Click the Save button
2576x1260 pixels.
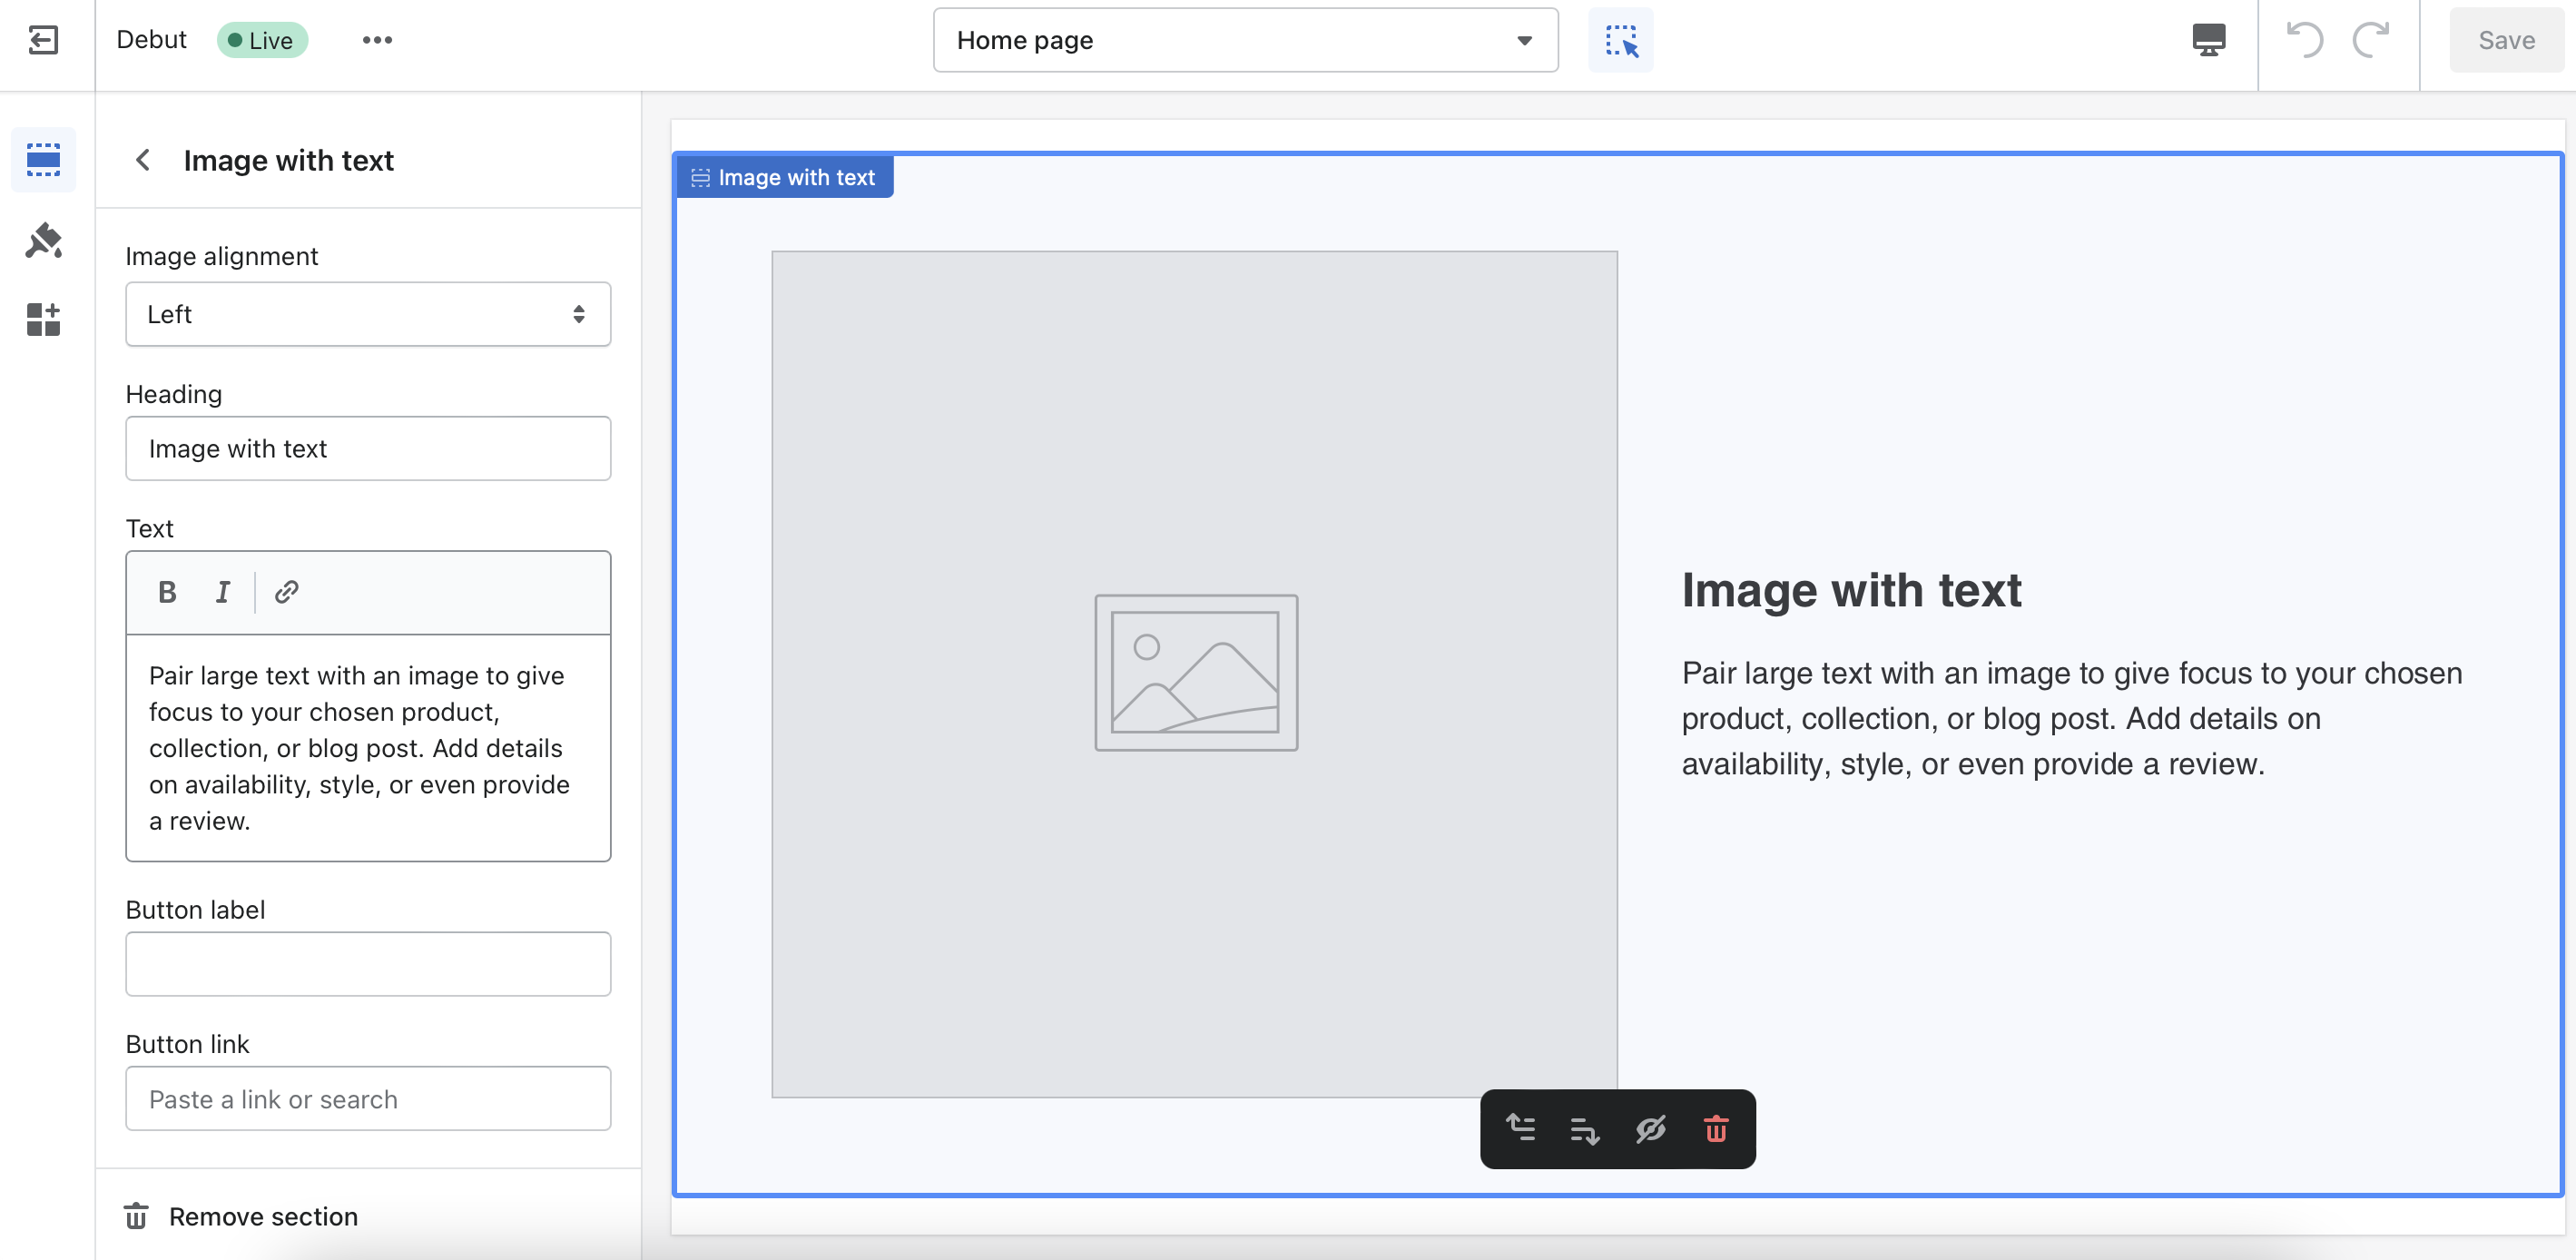[x=2505, y=40]
